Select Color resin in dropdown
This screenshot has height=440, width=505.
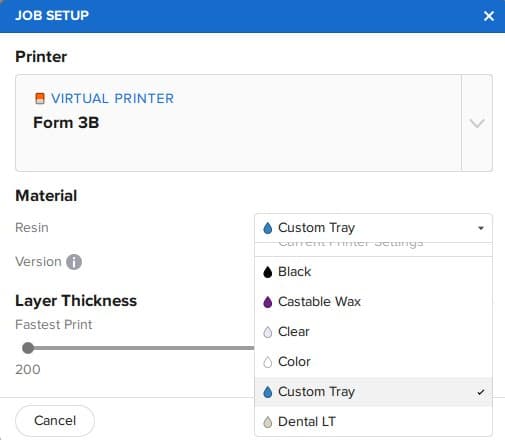(x=373, y=362)
